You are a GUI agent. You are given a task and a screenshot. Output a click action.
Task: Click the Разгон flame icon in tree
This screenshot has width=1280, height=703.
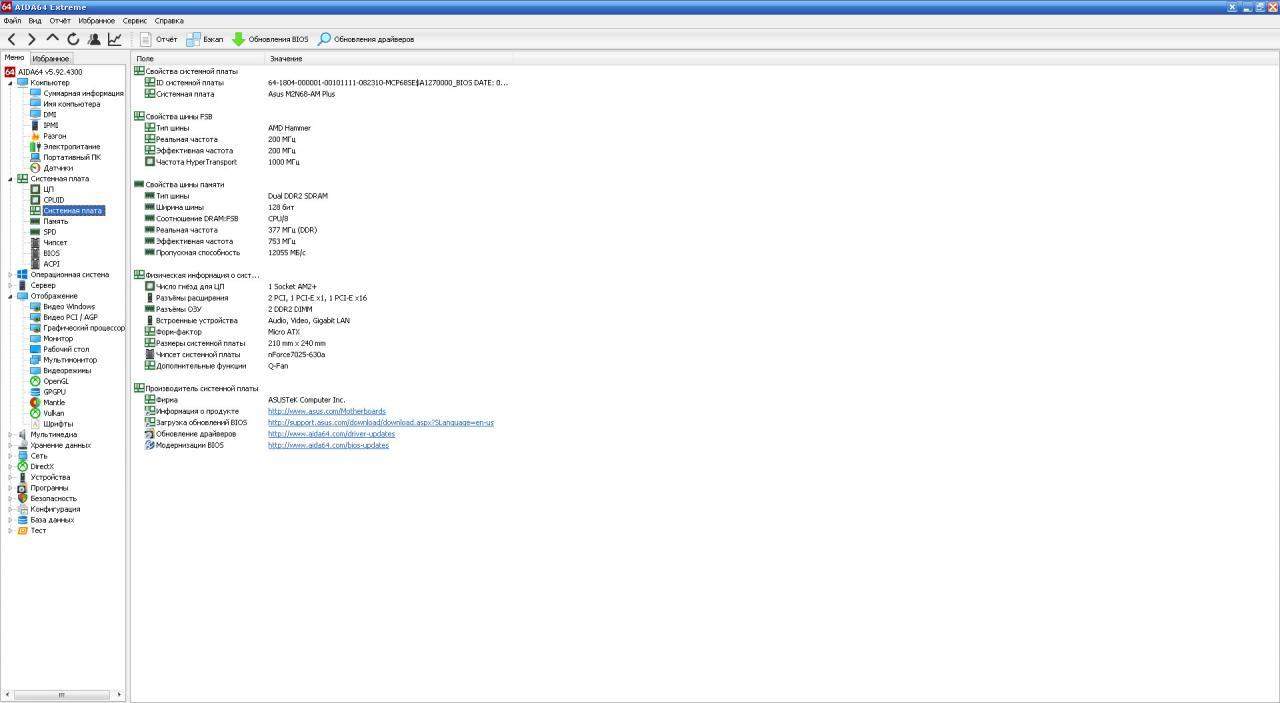click(x=35, y=136)
